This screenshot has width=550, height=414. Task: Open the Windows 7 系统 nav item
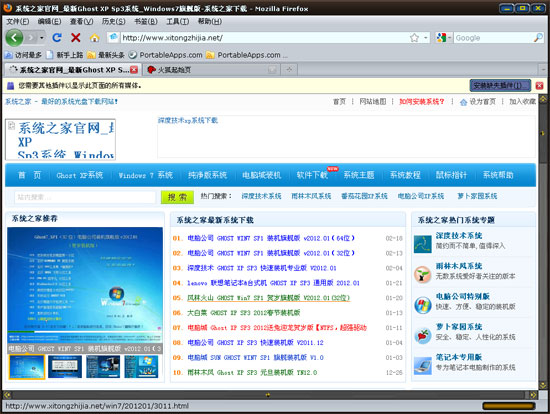coord(146,175)
